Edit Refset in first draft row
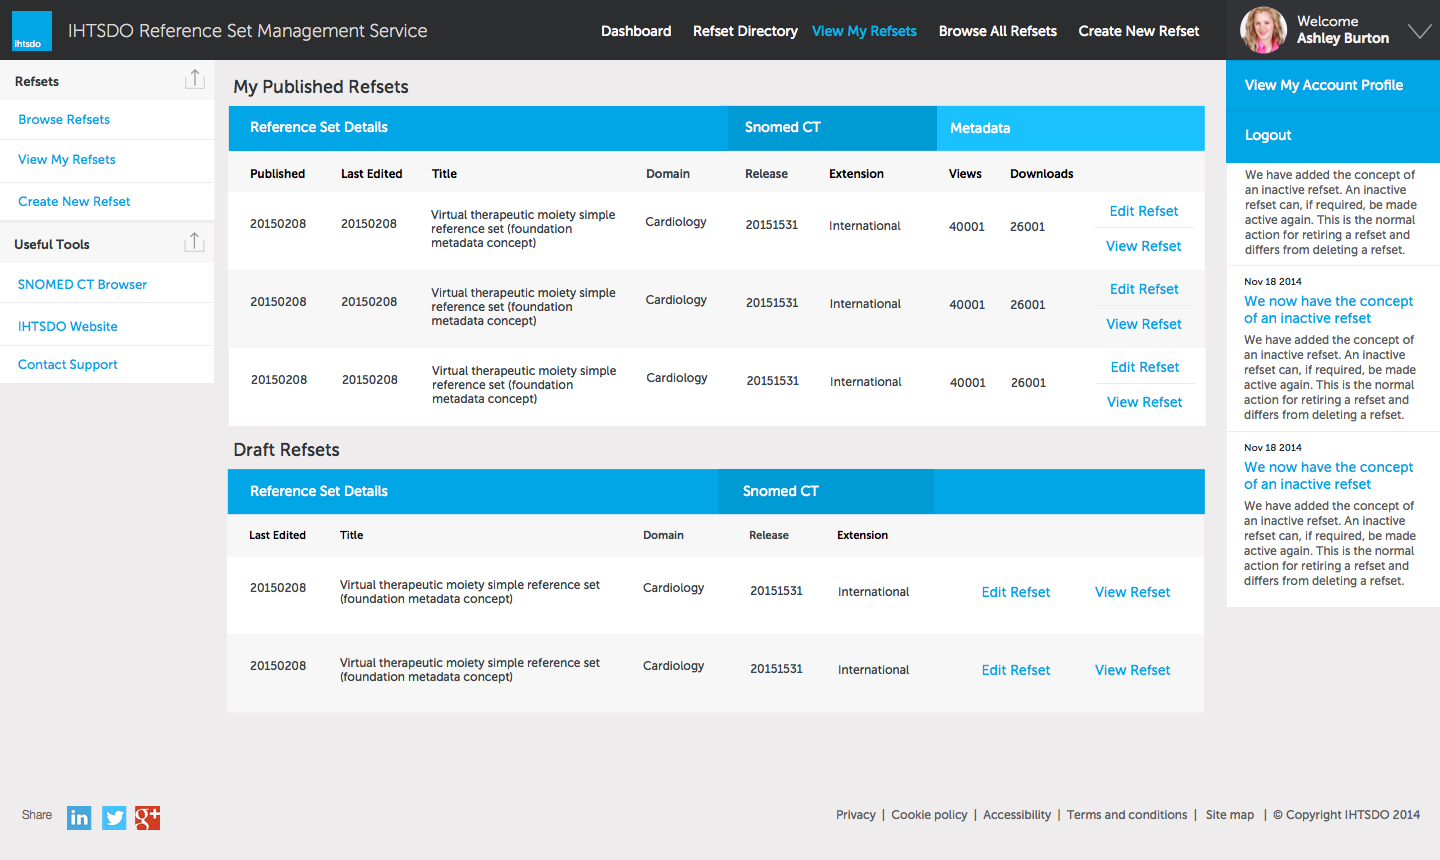The width and height of the screenshot is (1440, 860). coord(1016,592)
